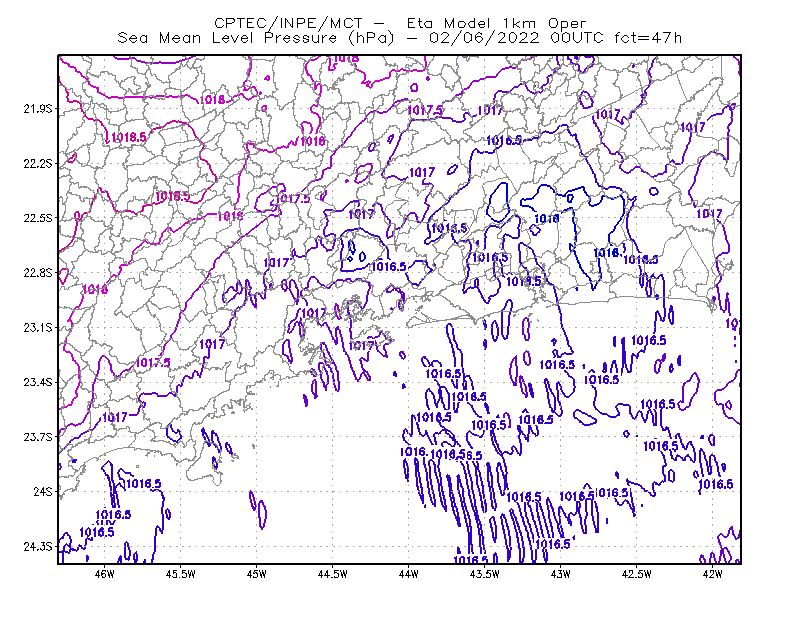Click the 46W longitude axis label
800x618 pixels.
click(105, 574)
